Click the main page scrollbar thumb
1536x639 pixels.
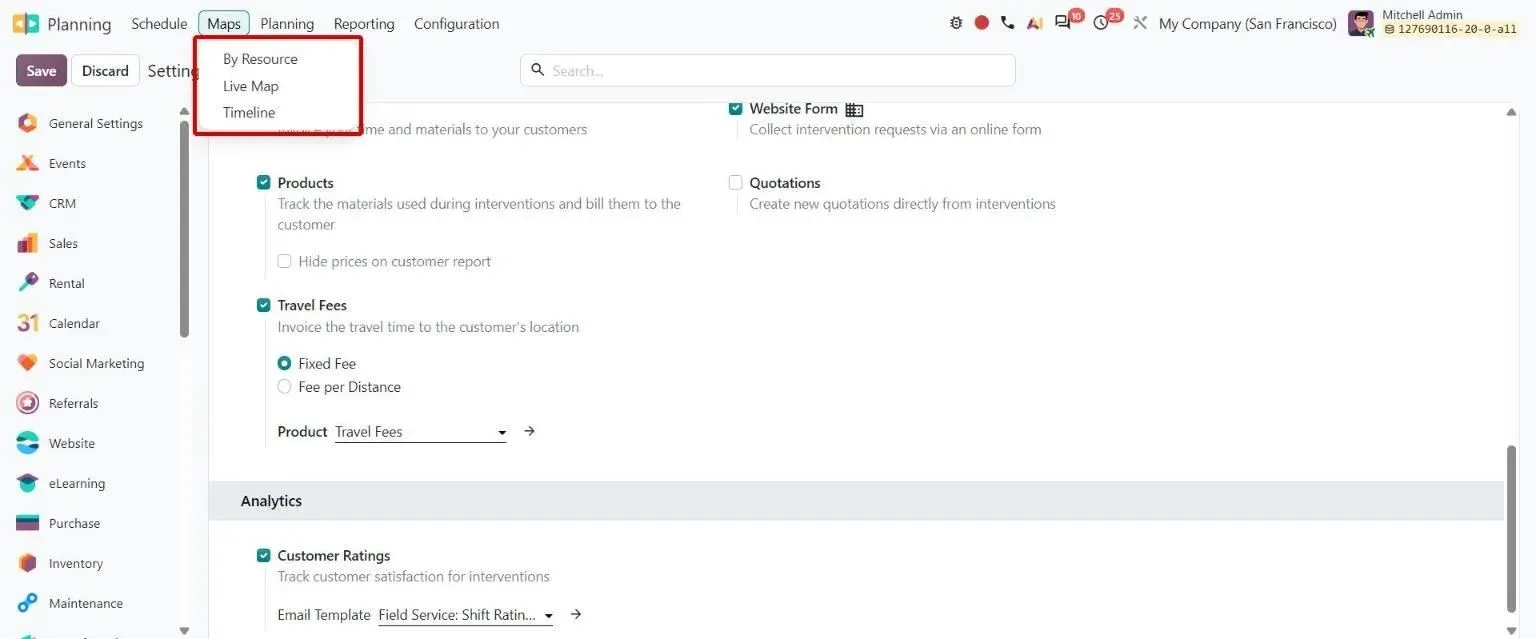tap(1511, 529)
